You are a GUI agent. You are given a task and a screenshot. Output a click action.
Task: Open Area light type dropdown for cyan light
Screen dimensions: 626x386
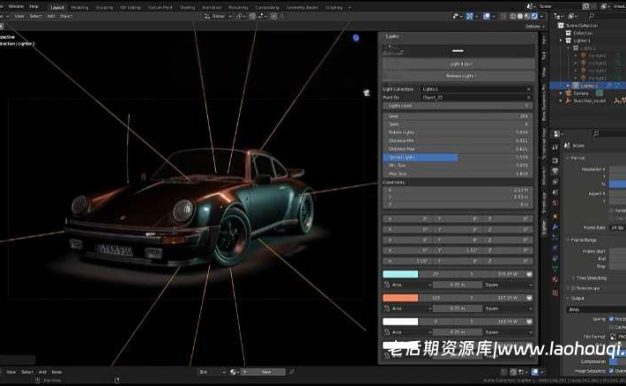point(408,285)
